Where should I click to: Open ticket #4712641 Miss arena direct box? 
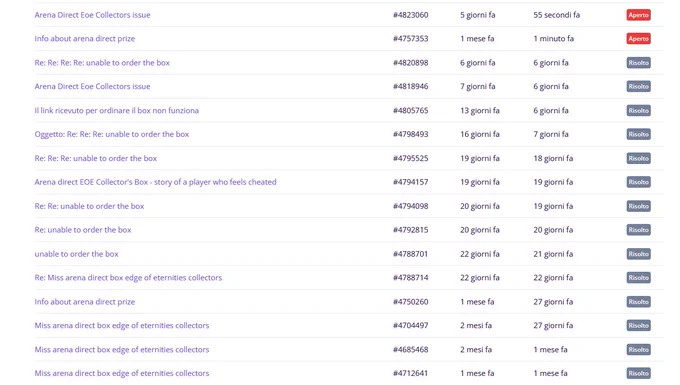click(x=122, y=373)
